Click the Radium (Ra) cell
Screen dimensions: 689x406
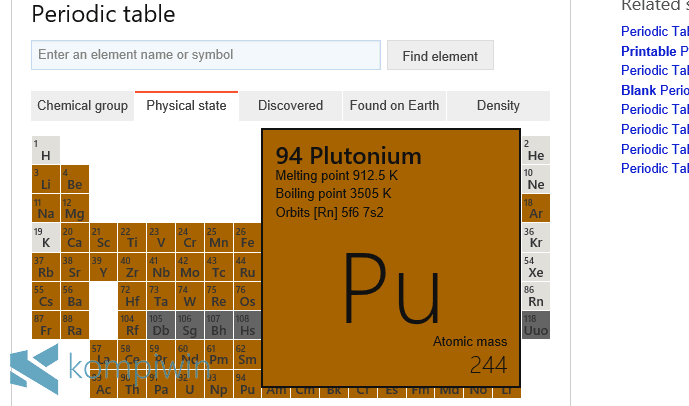click(75, 325)
